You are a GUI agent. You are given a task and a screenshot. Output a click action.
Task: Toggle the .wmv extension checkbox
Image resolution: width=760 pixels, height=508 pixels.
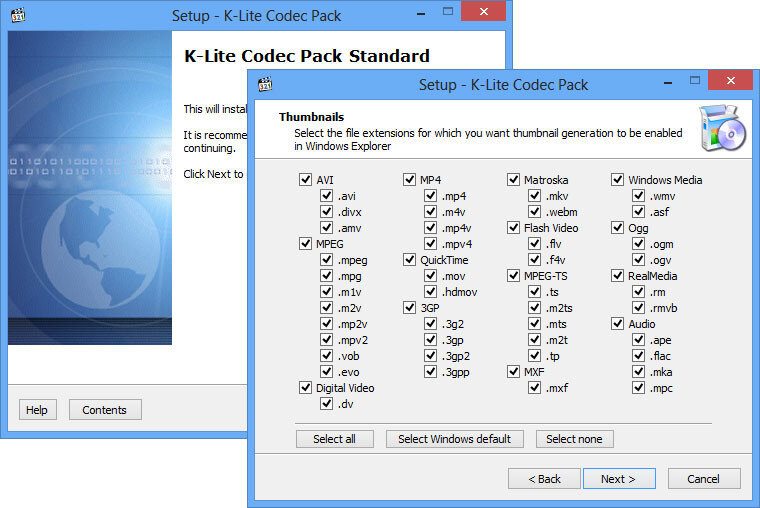639,196
